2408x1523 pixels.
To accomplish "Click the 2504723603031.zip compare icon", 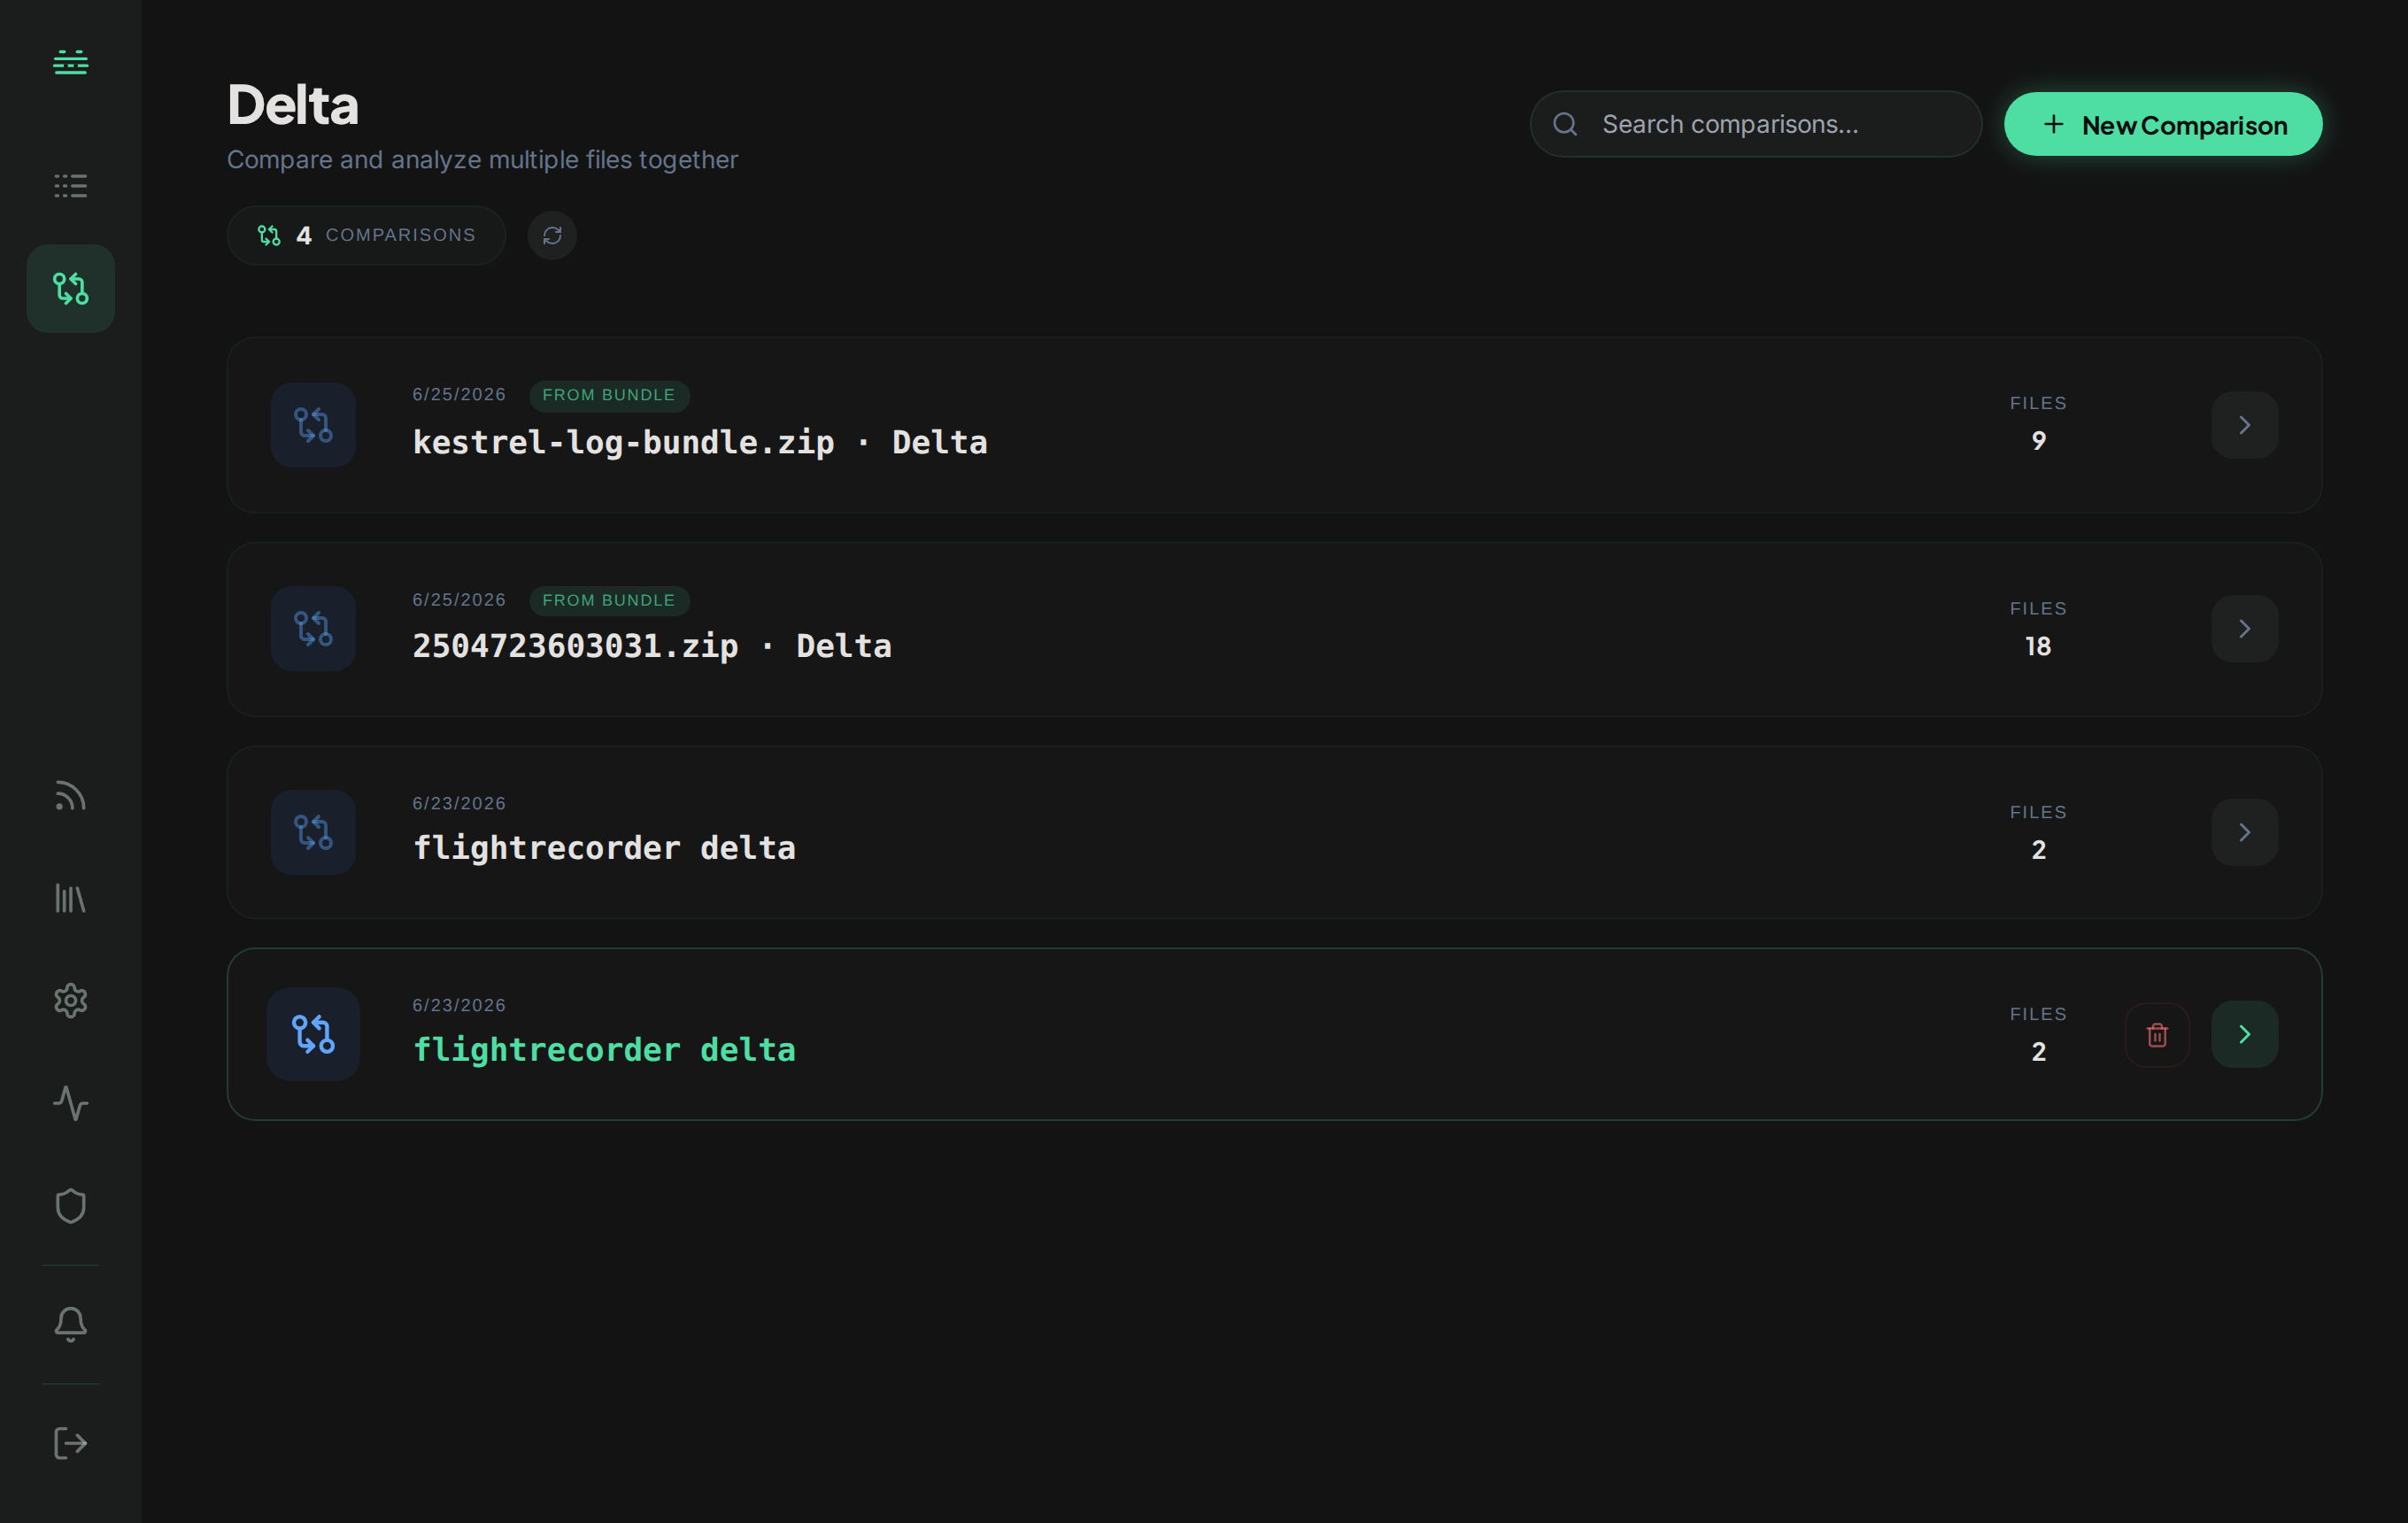I will tap(313, 629).
